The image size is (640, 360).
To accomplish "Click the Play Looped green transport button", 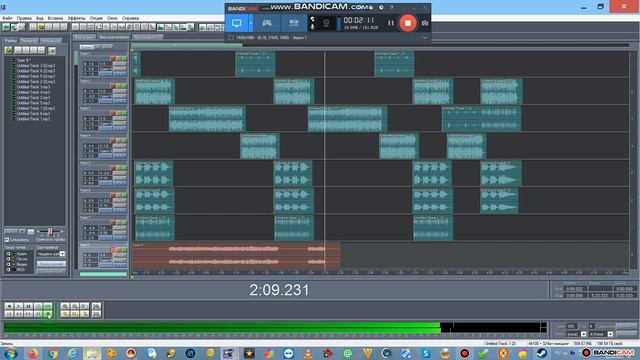I will 48,306.
